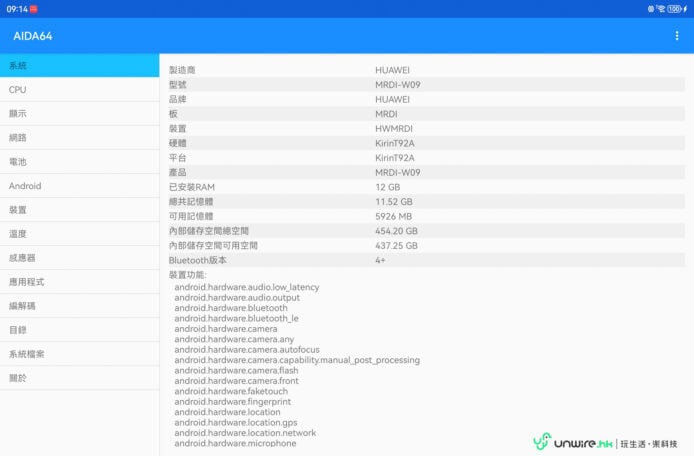Select android.hardware.fingerprint entry

tap(232, 402)
